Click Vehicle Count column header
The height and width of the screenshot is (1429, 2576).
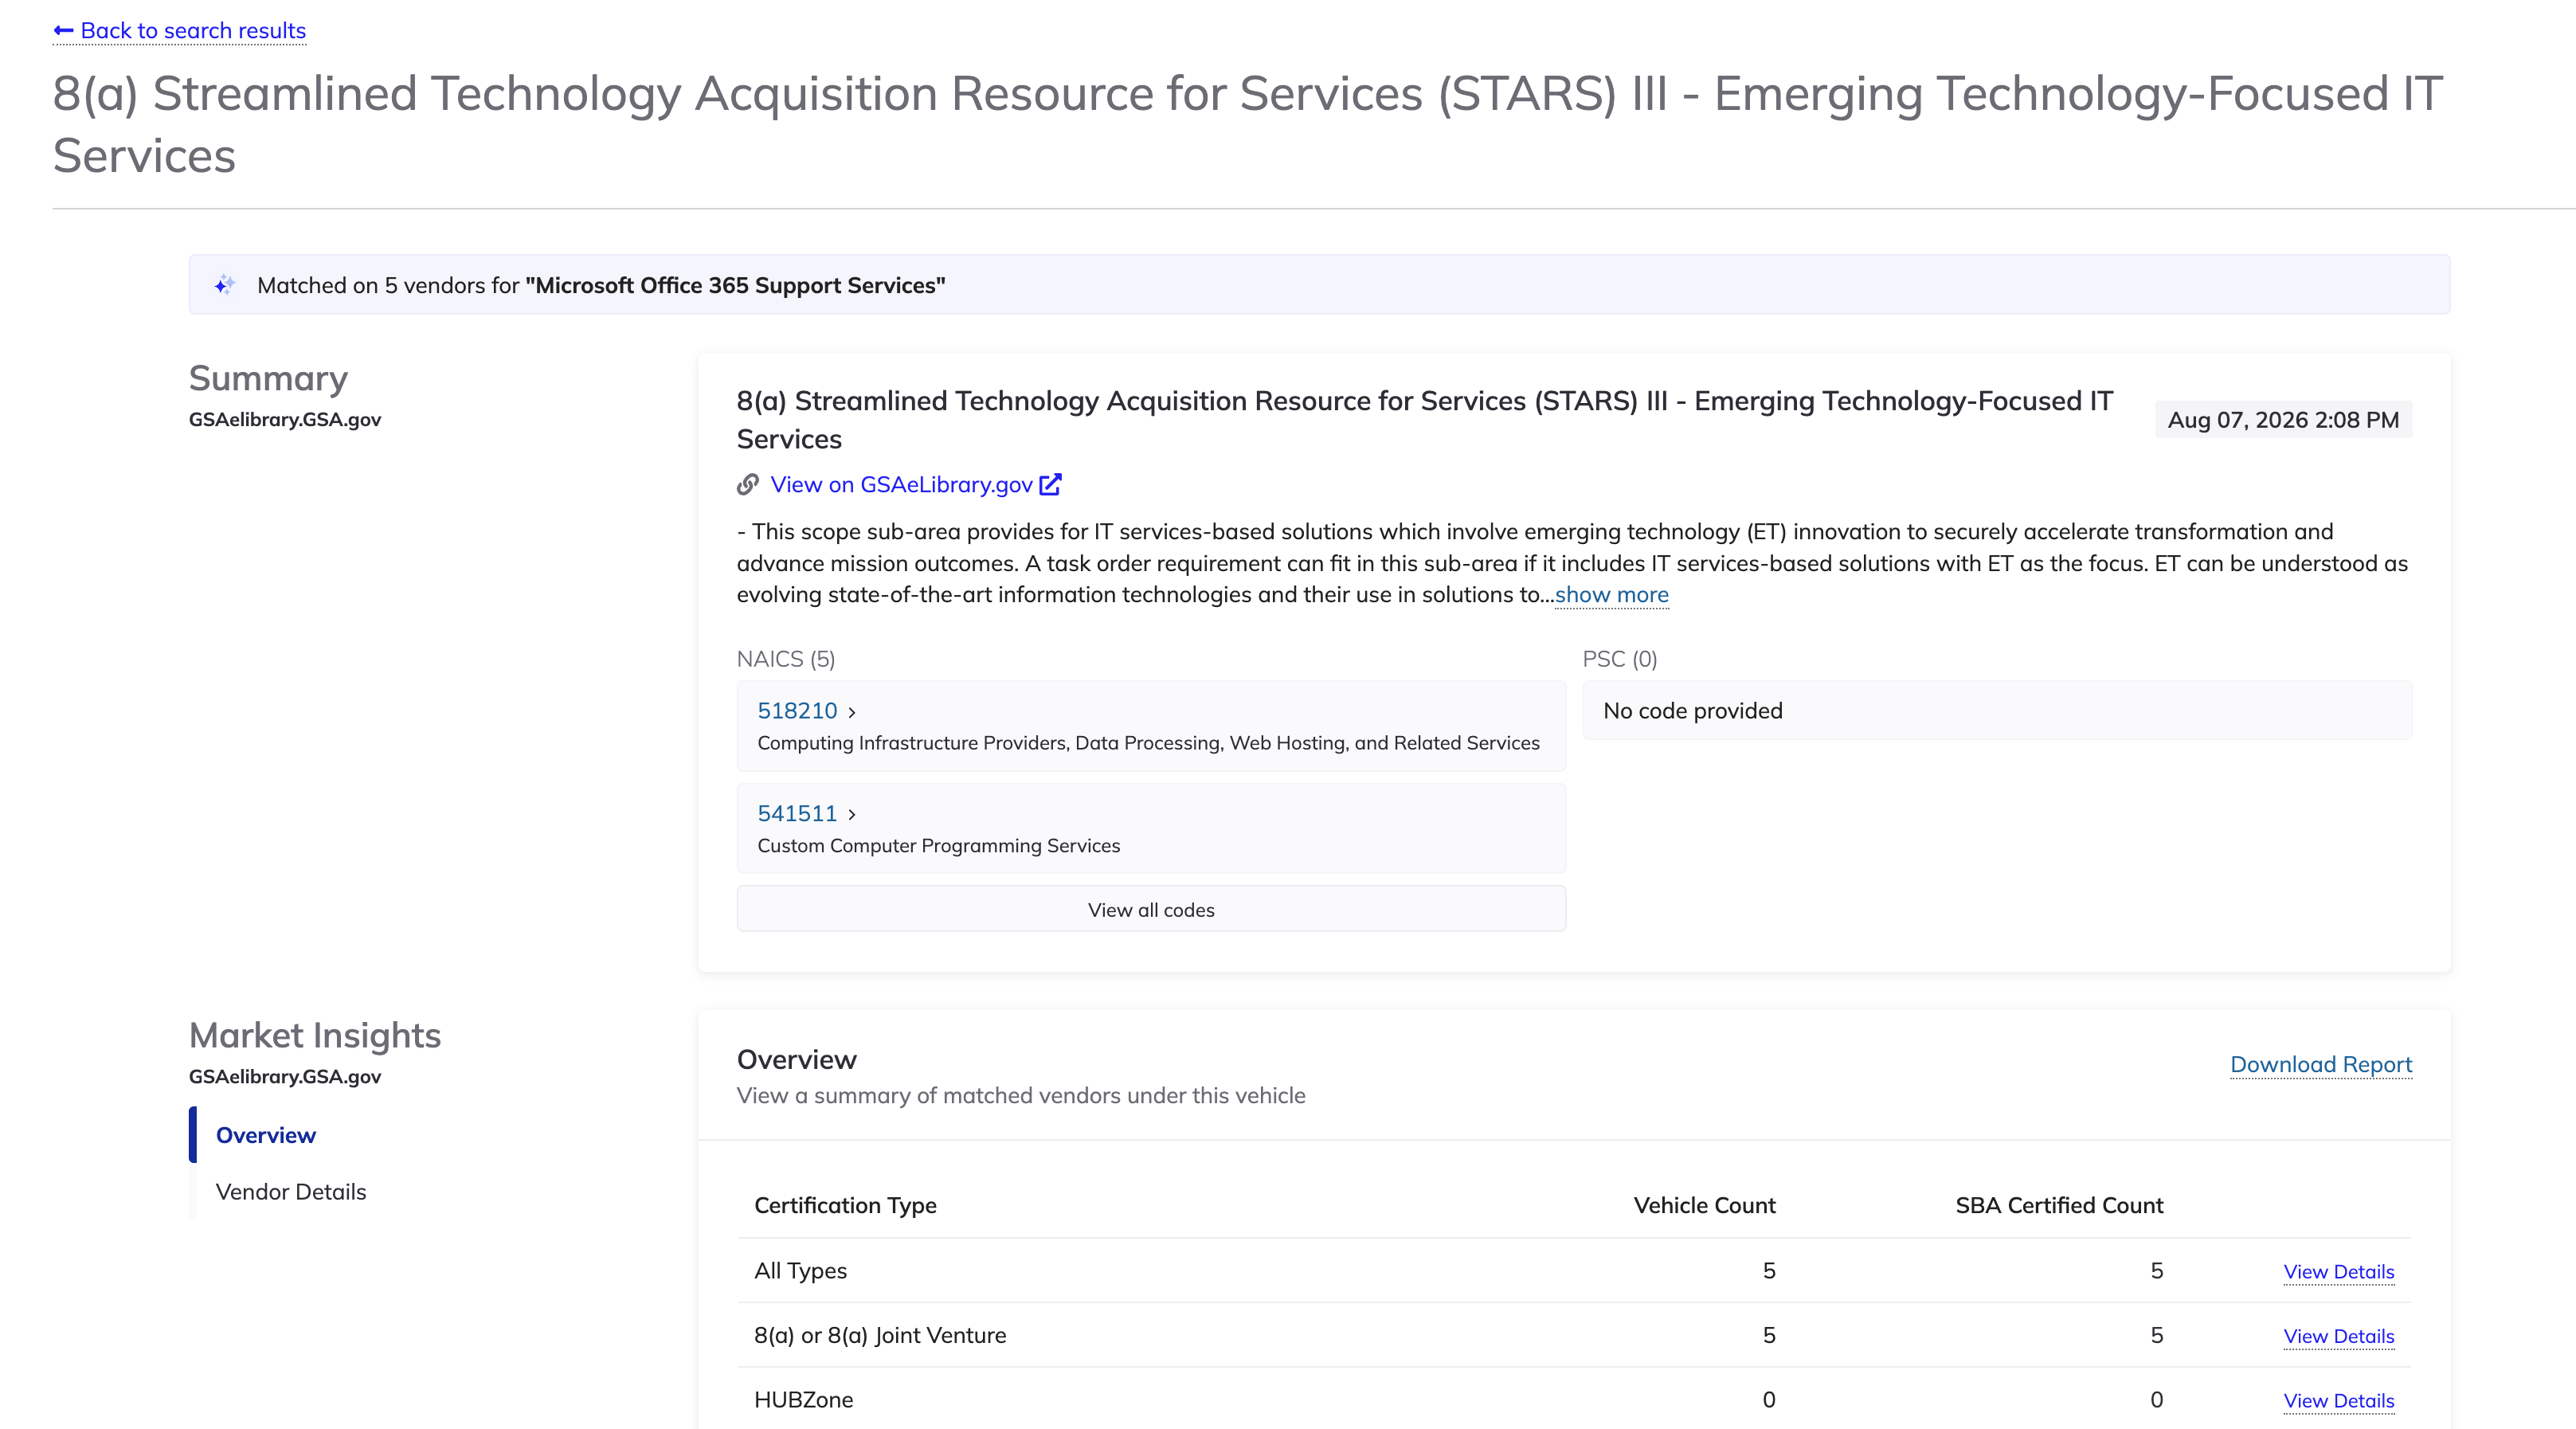(1704, 1206)
